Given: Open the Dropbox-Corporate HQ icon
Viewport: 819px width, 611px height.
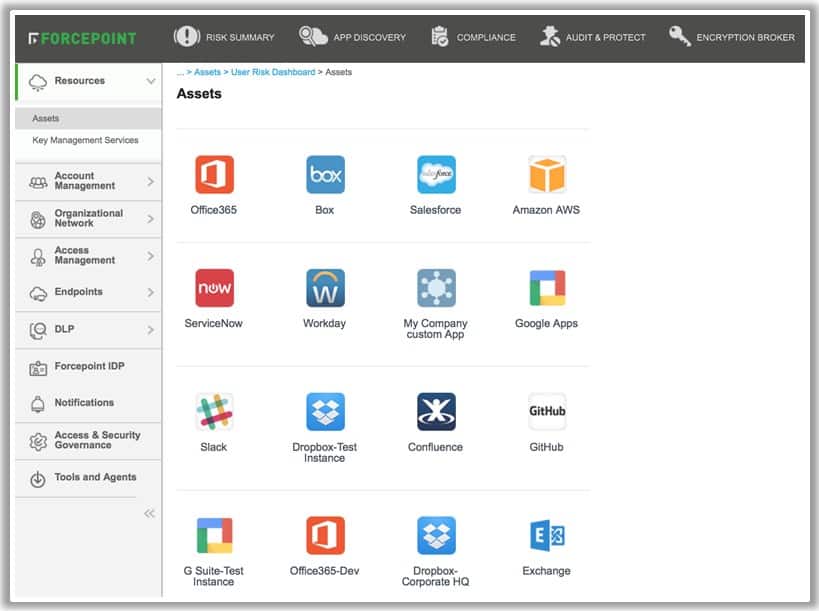Looking at the screenshot, I should click(x=436, y=535).
